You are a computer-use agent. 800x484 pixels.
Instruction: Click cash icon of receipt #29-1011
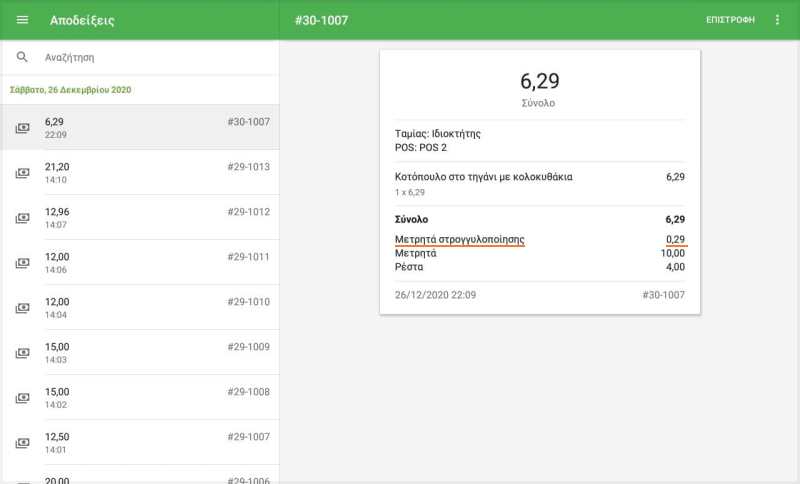pos(22,263)
